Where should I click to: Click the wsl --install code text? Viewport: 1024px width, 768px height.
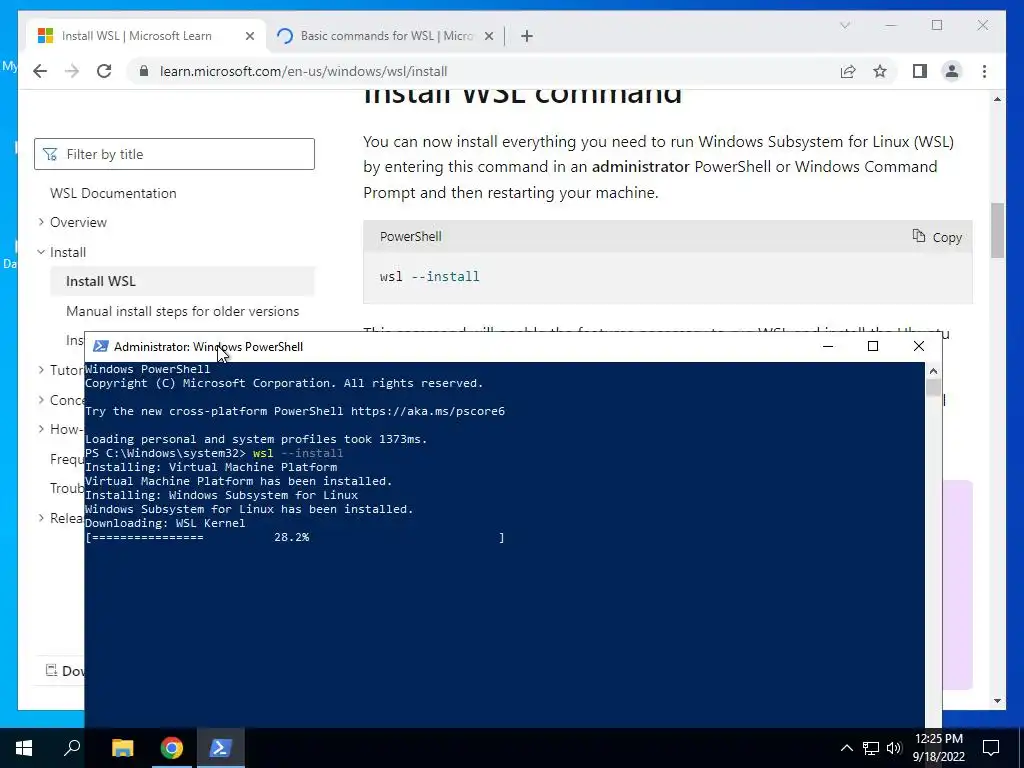(430, 276)
